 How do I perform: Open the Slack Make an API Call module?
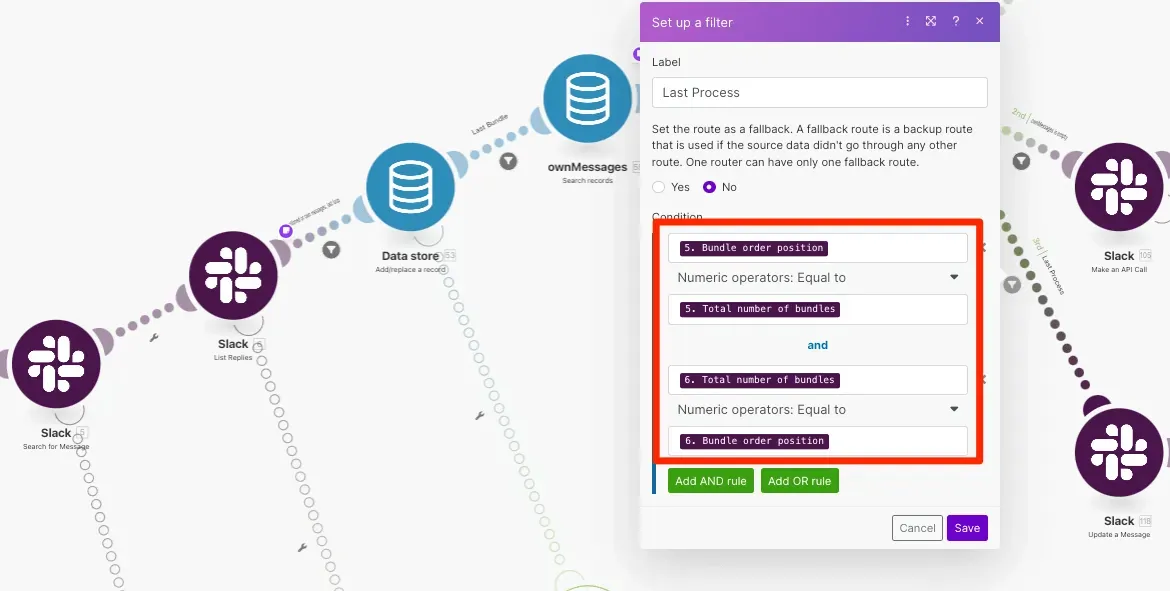pyautogui.click(x=1119, y=187)
